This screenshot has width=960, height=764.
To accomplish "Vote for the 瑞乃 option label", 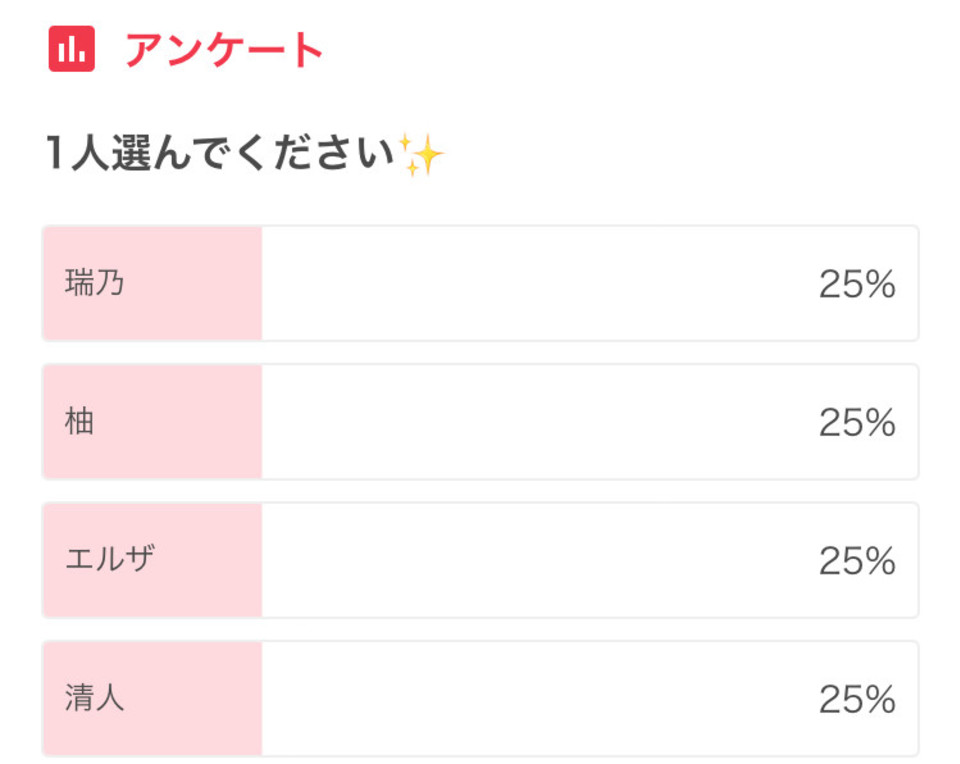I will [x=95, y=283].
